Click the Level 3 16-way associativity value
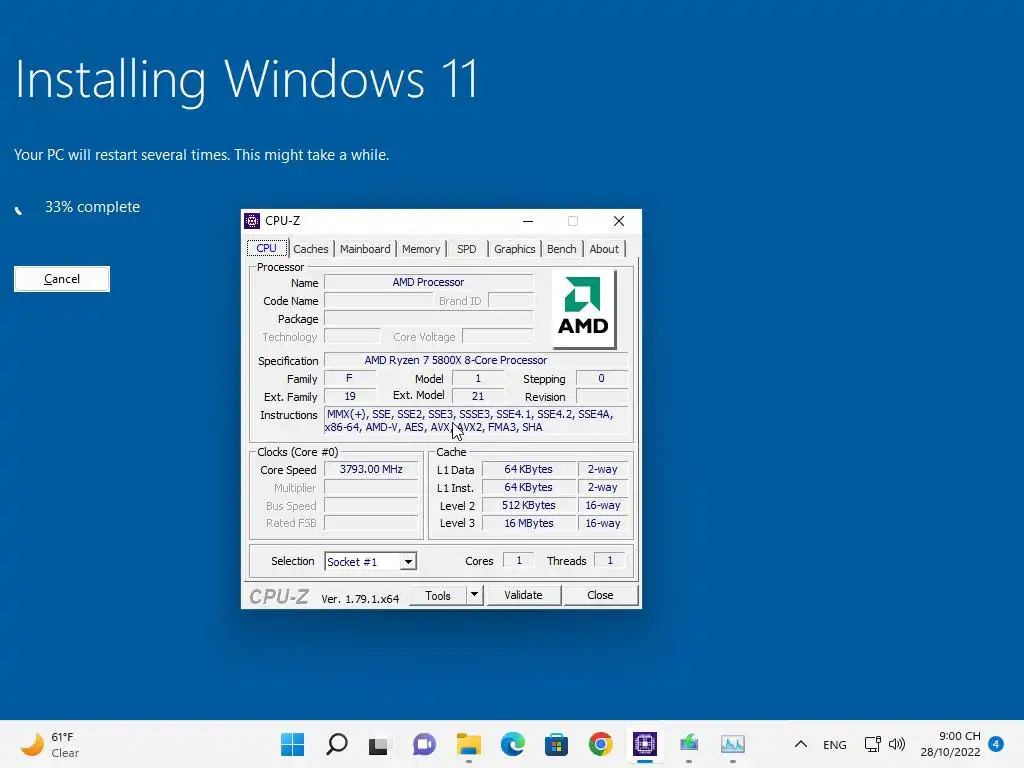The height and width of the screenshot is (768, 1024). tap(603, 523)
